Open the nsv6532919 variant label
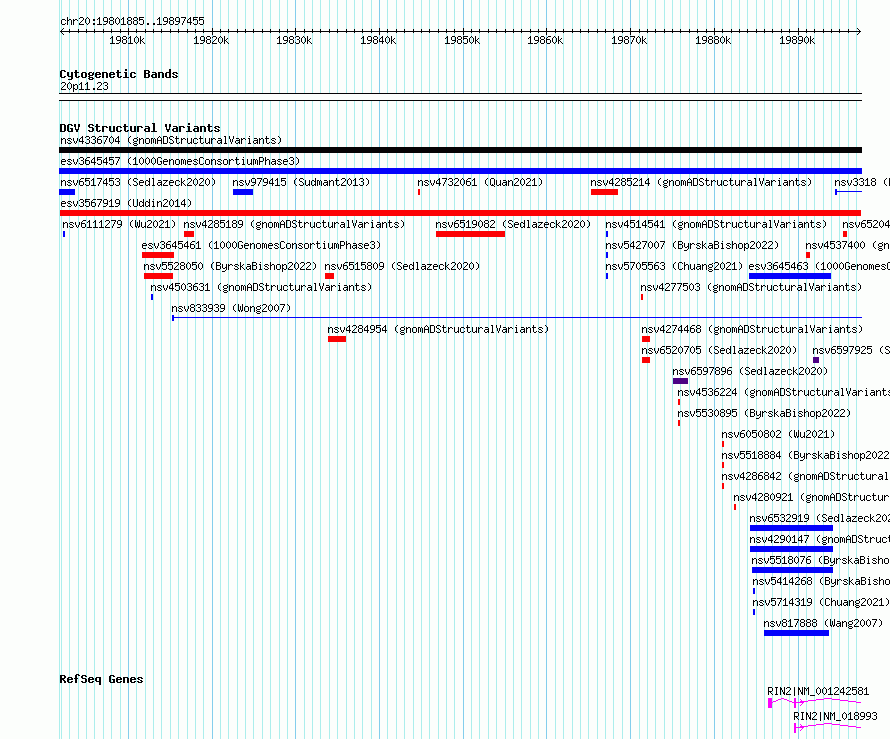The width and height of the screenshot is (890, 739). 820,518
